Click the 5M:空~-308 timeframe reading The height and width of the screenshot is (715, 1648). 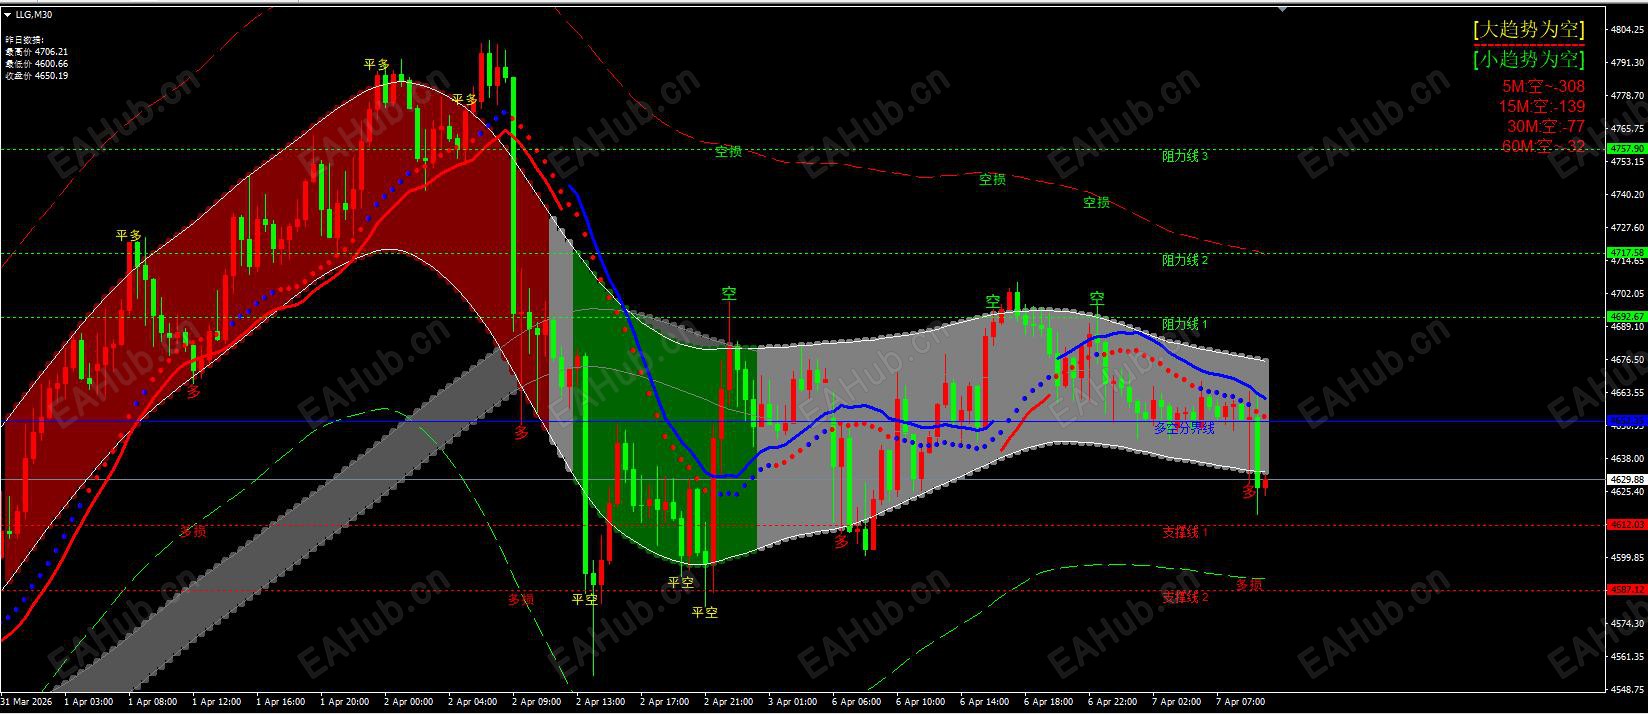click(1543, 87)
